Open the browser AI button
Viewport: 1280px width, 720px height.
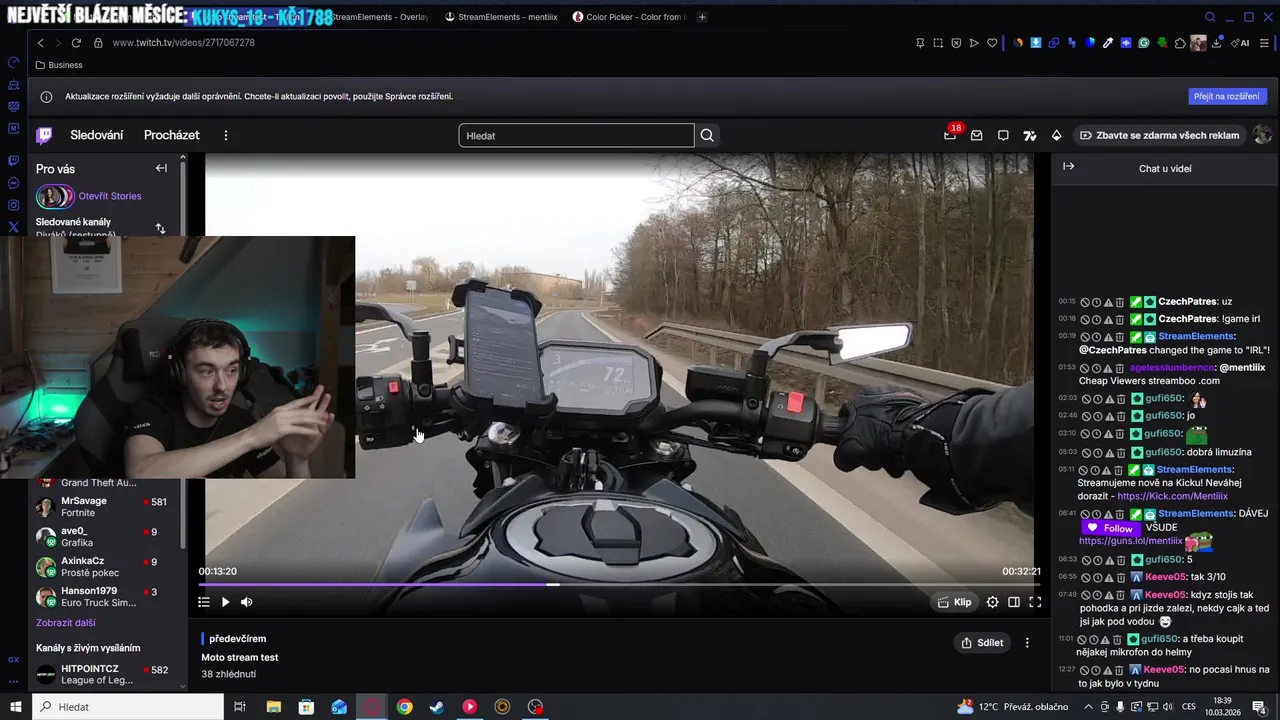[x=1240, y=43]
